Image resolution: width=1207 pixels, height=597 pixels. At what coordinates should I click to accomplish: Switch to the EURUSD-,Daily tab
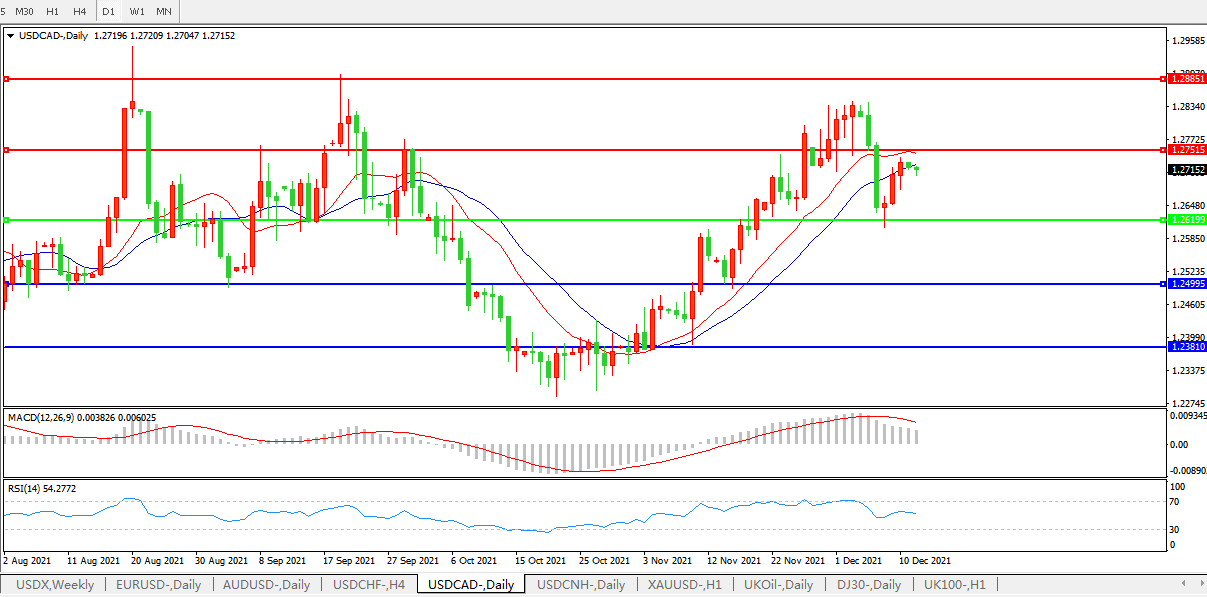[158, 585]
